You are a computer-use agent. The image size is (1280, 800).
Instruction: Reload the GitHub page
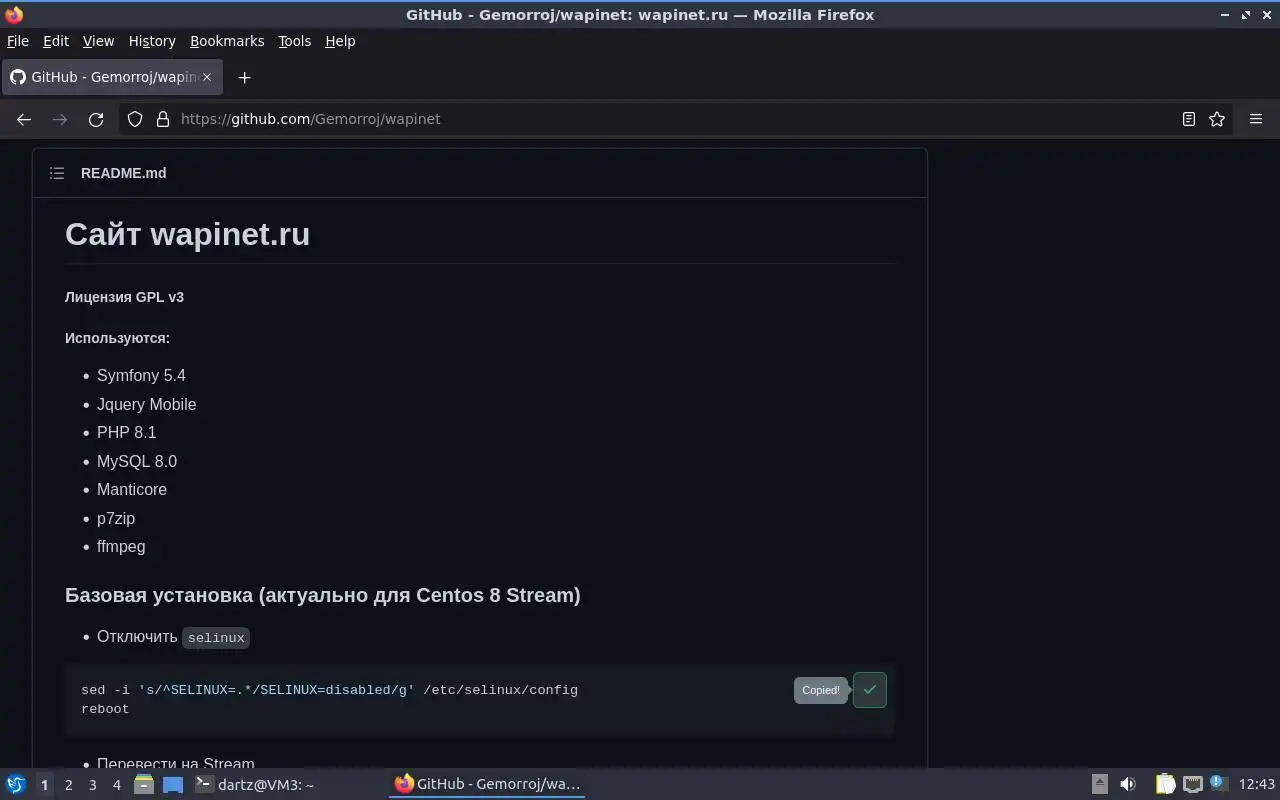click(x=96, y=119)
